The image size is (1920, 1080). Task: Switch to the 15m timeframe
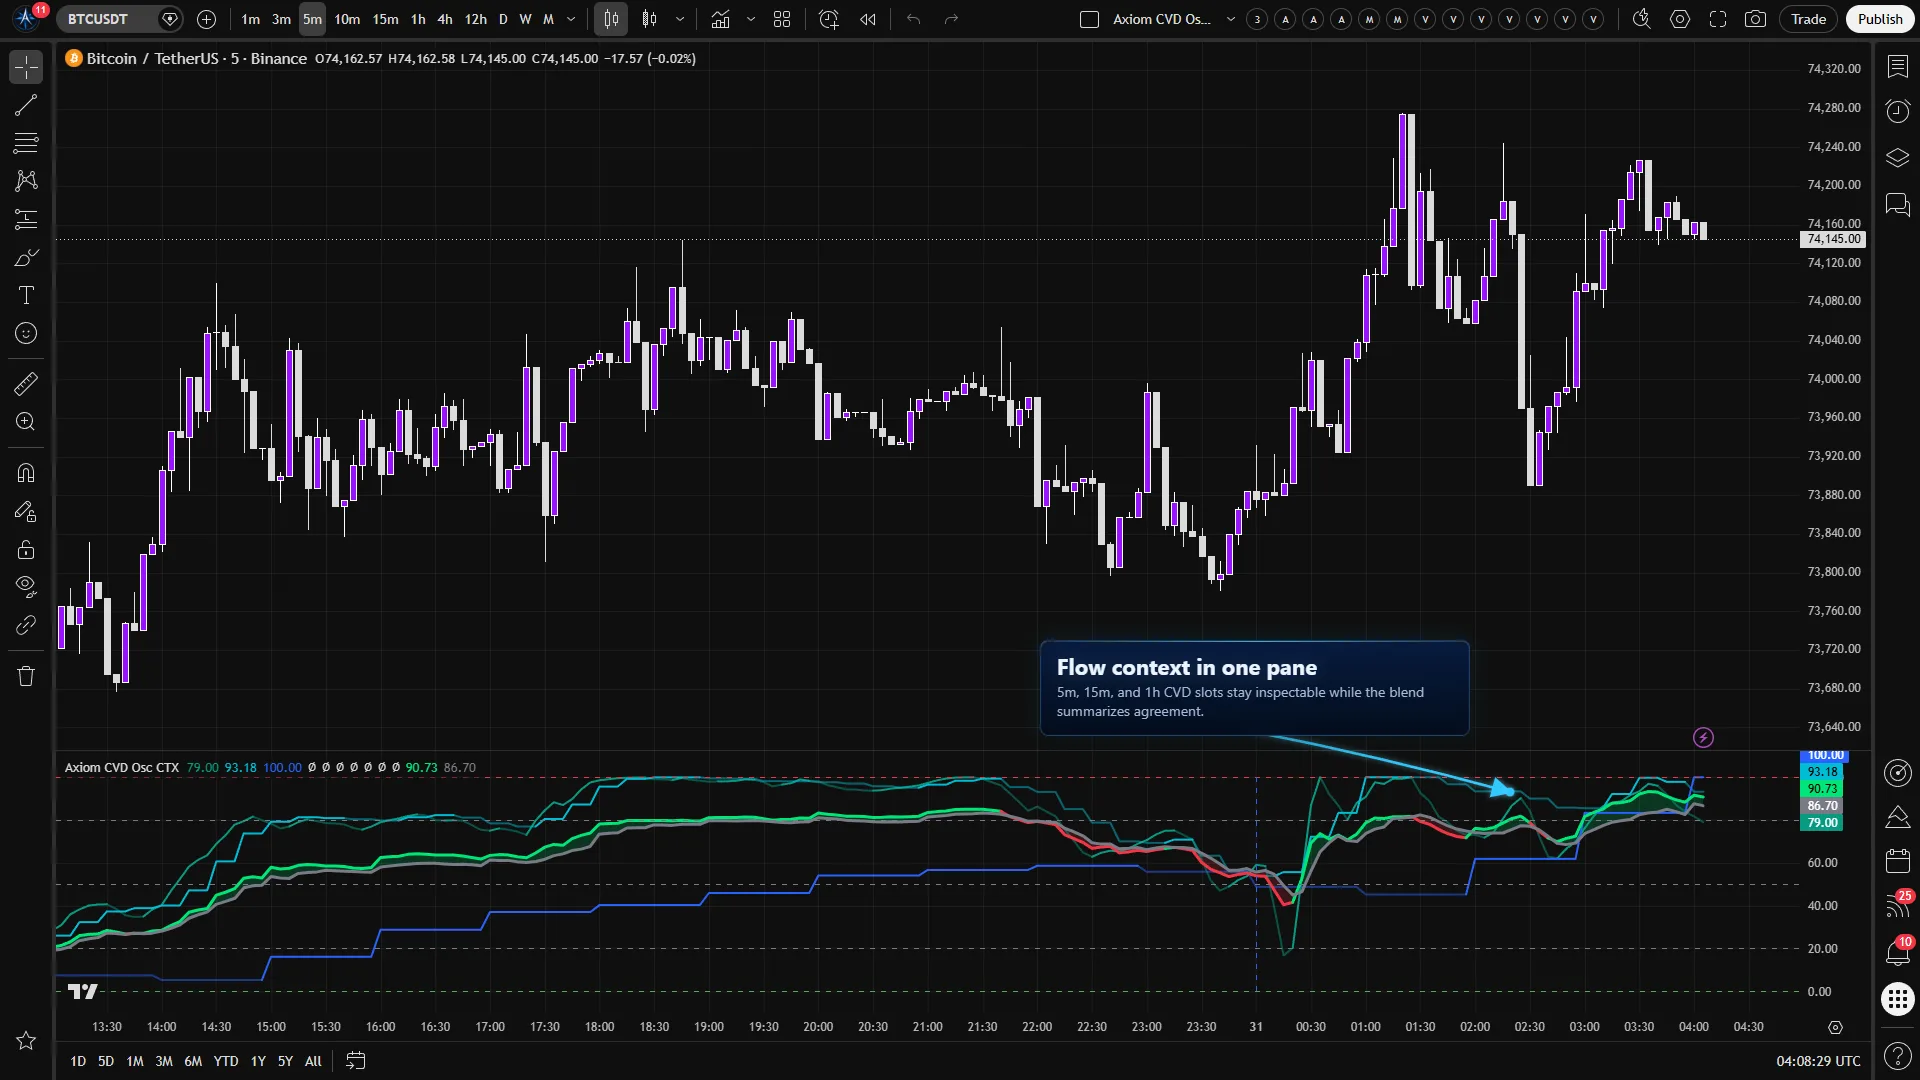point(385,19)
